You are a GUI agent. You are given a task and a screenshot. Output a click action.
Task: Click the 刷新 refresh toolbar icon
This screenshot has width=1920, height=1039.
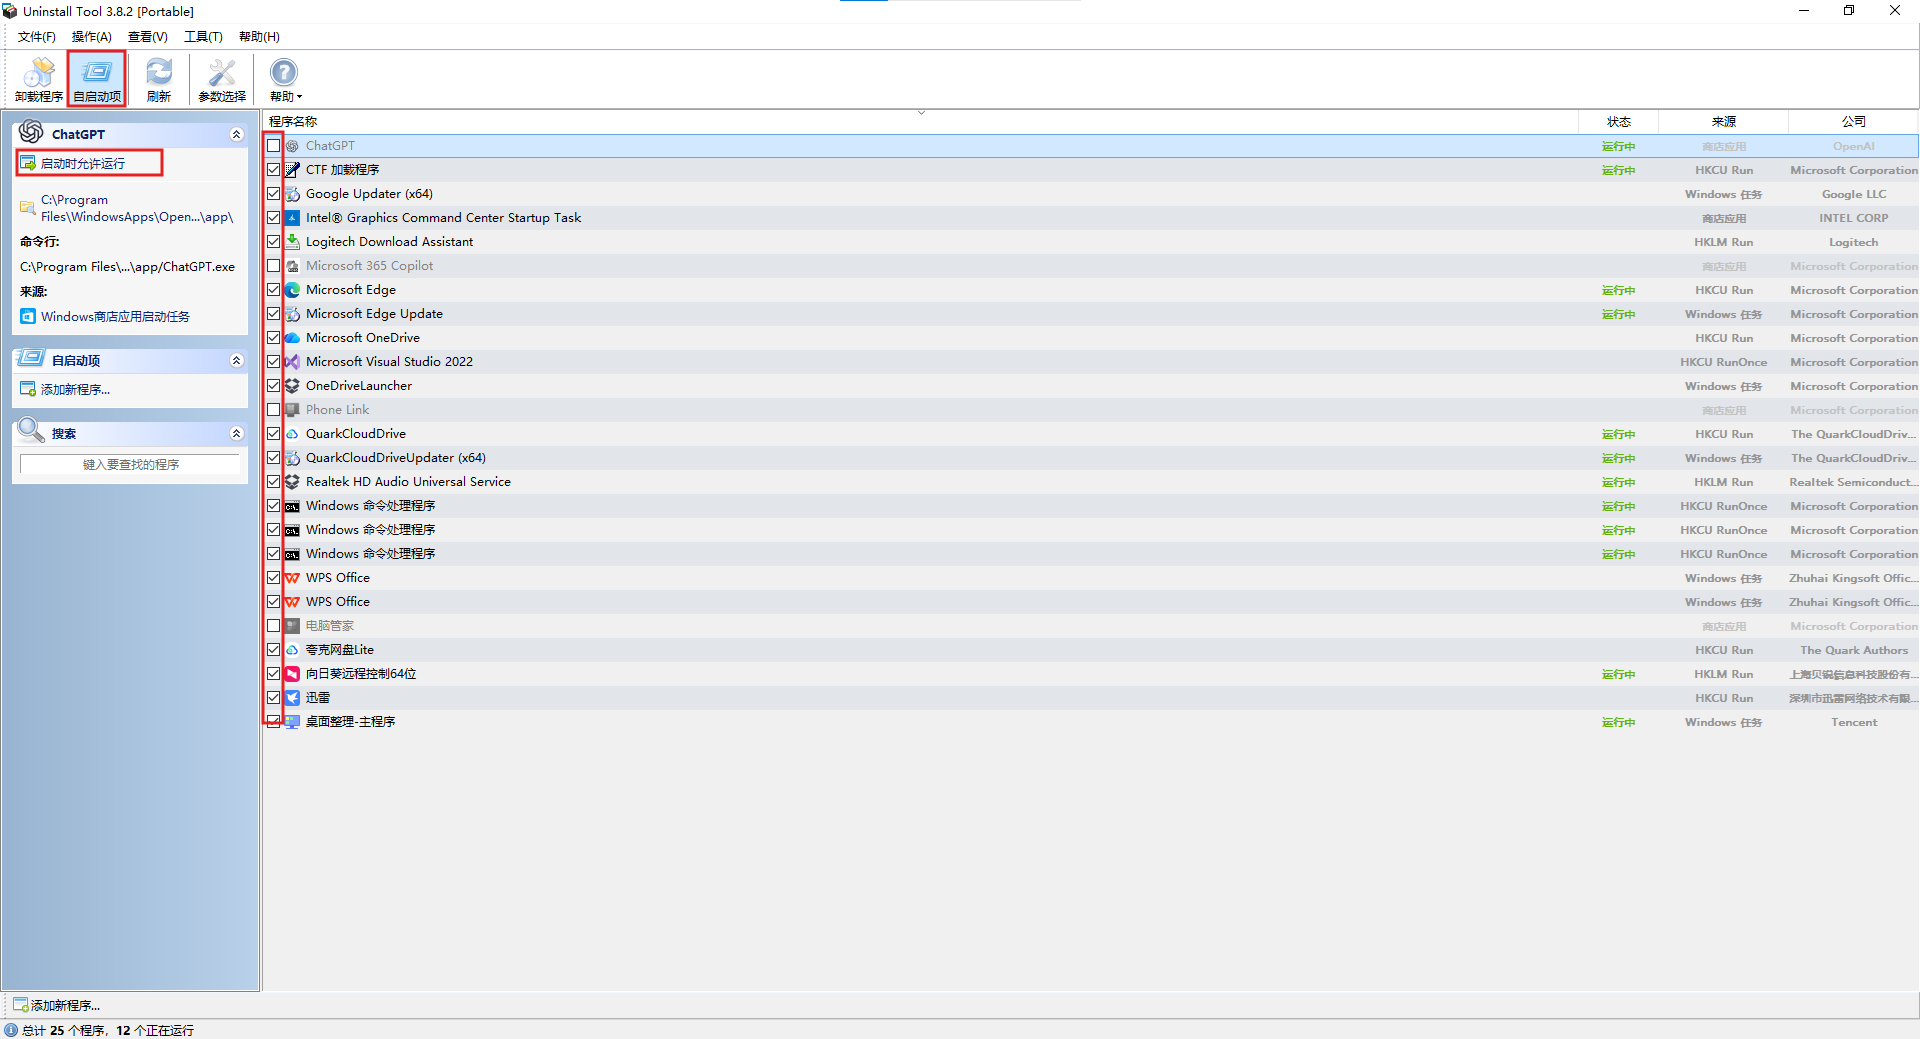pyautogui.click(x=159, y=79)
